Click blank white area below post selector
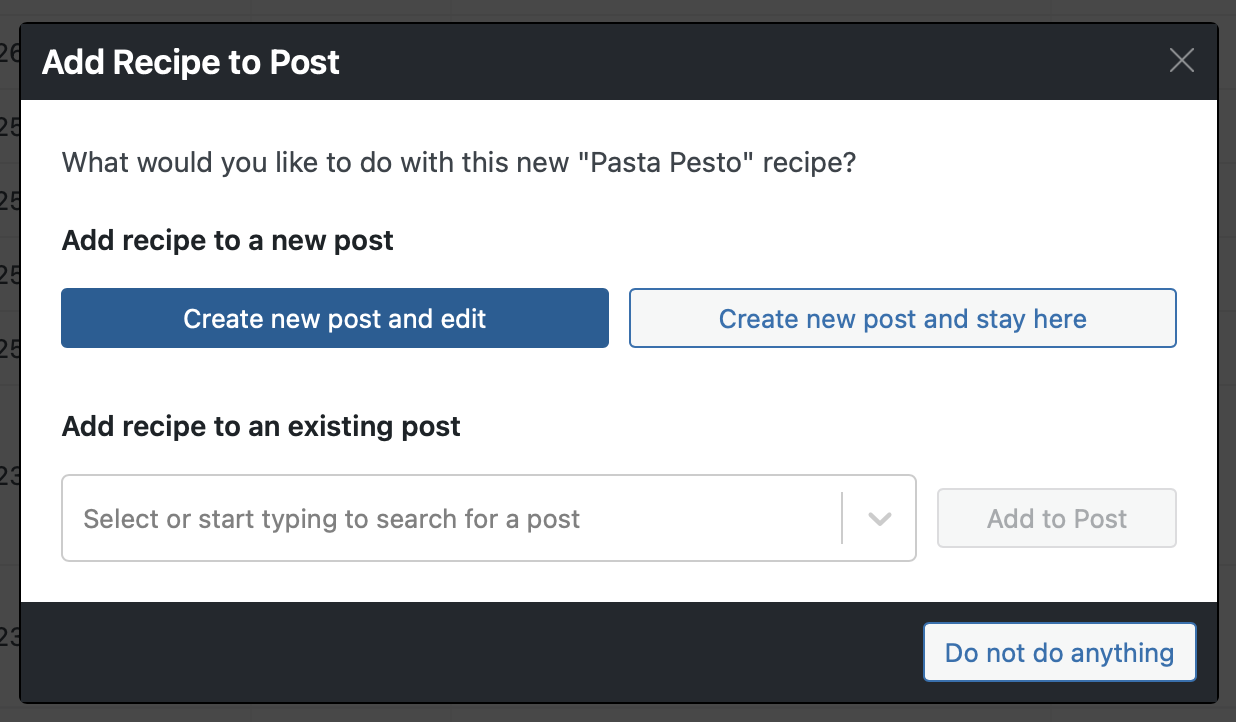 pos(500,583)
